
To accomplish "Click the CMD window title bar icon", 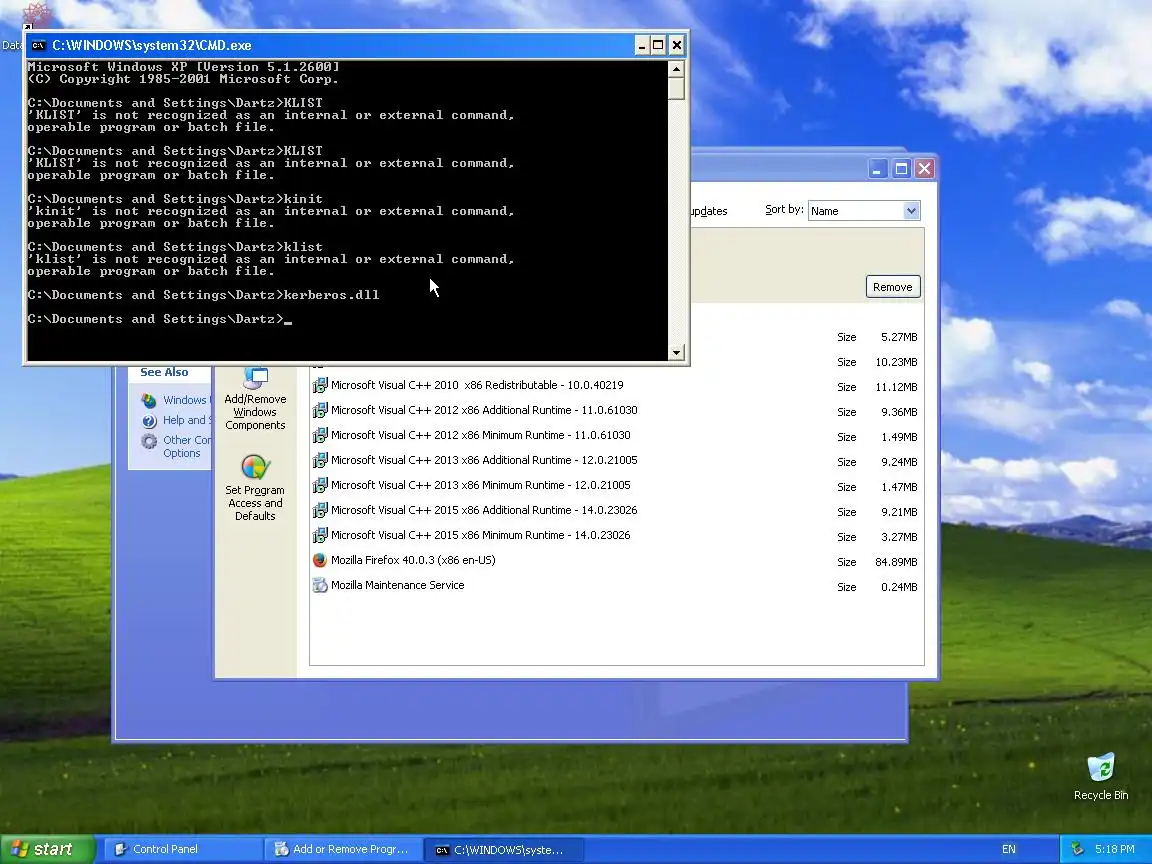I will (x=38, y=46).
